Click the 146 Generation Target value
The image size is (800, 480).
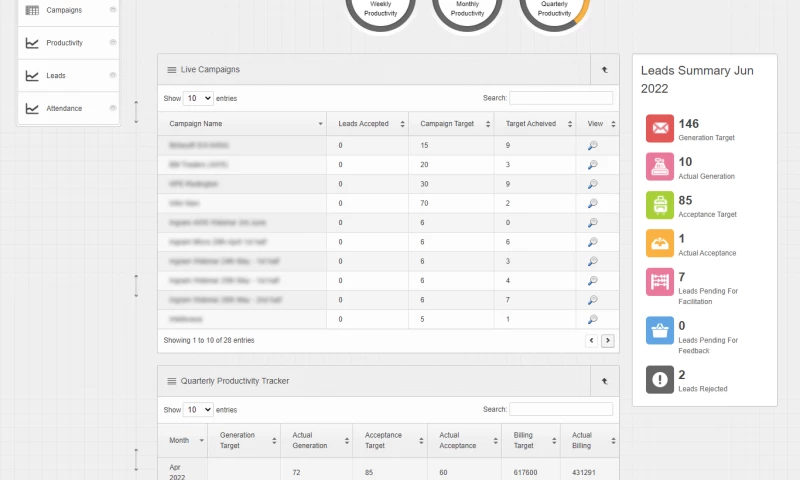click(x=689, y=124)
